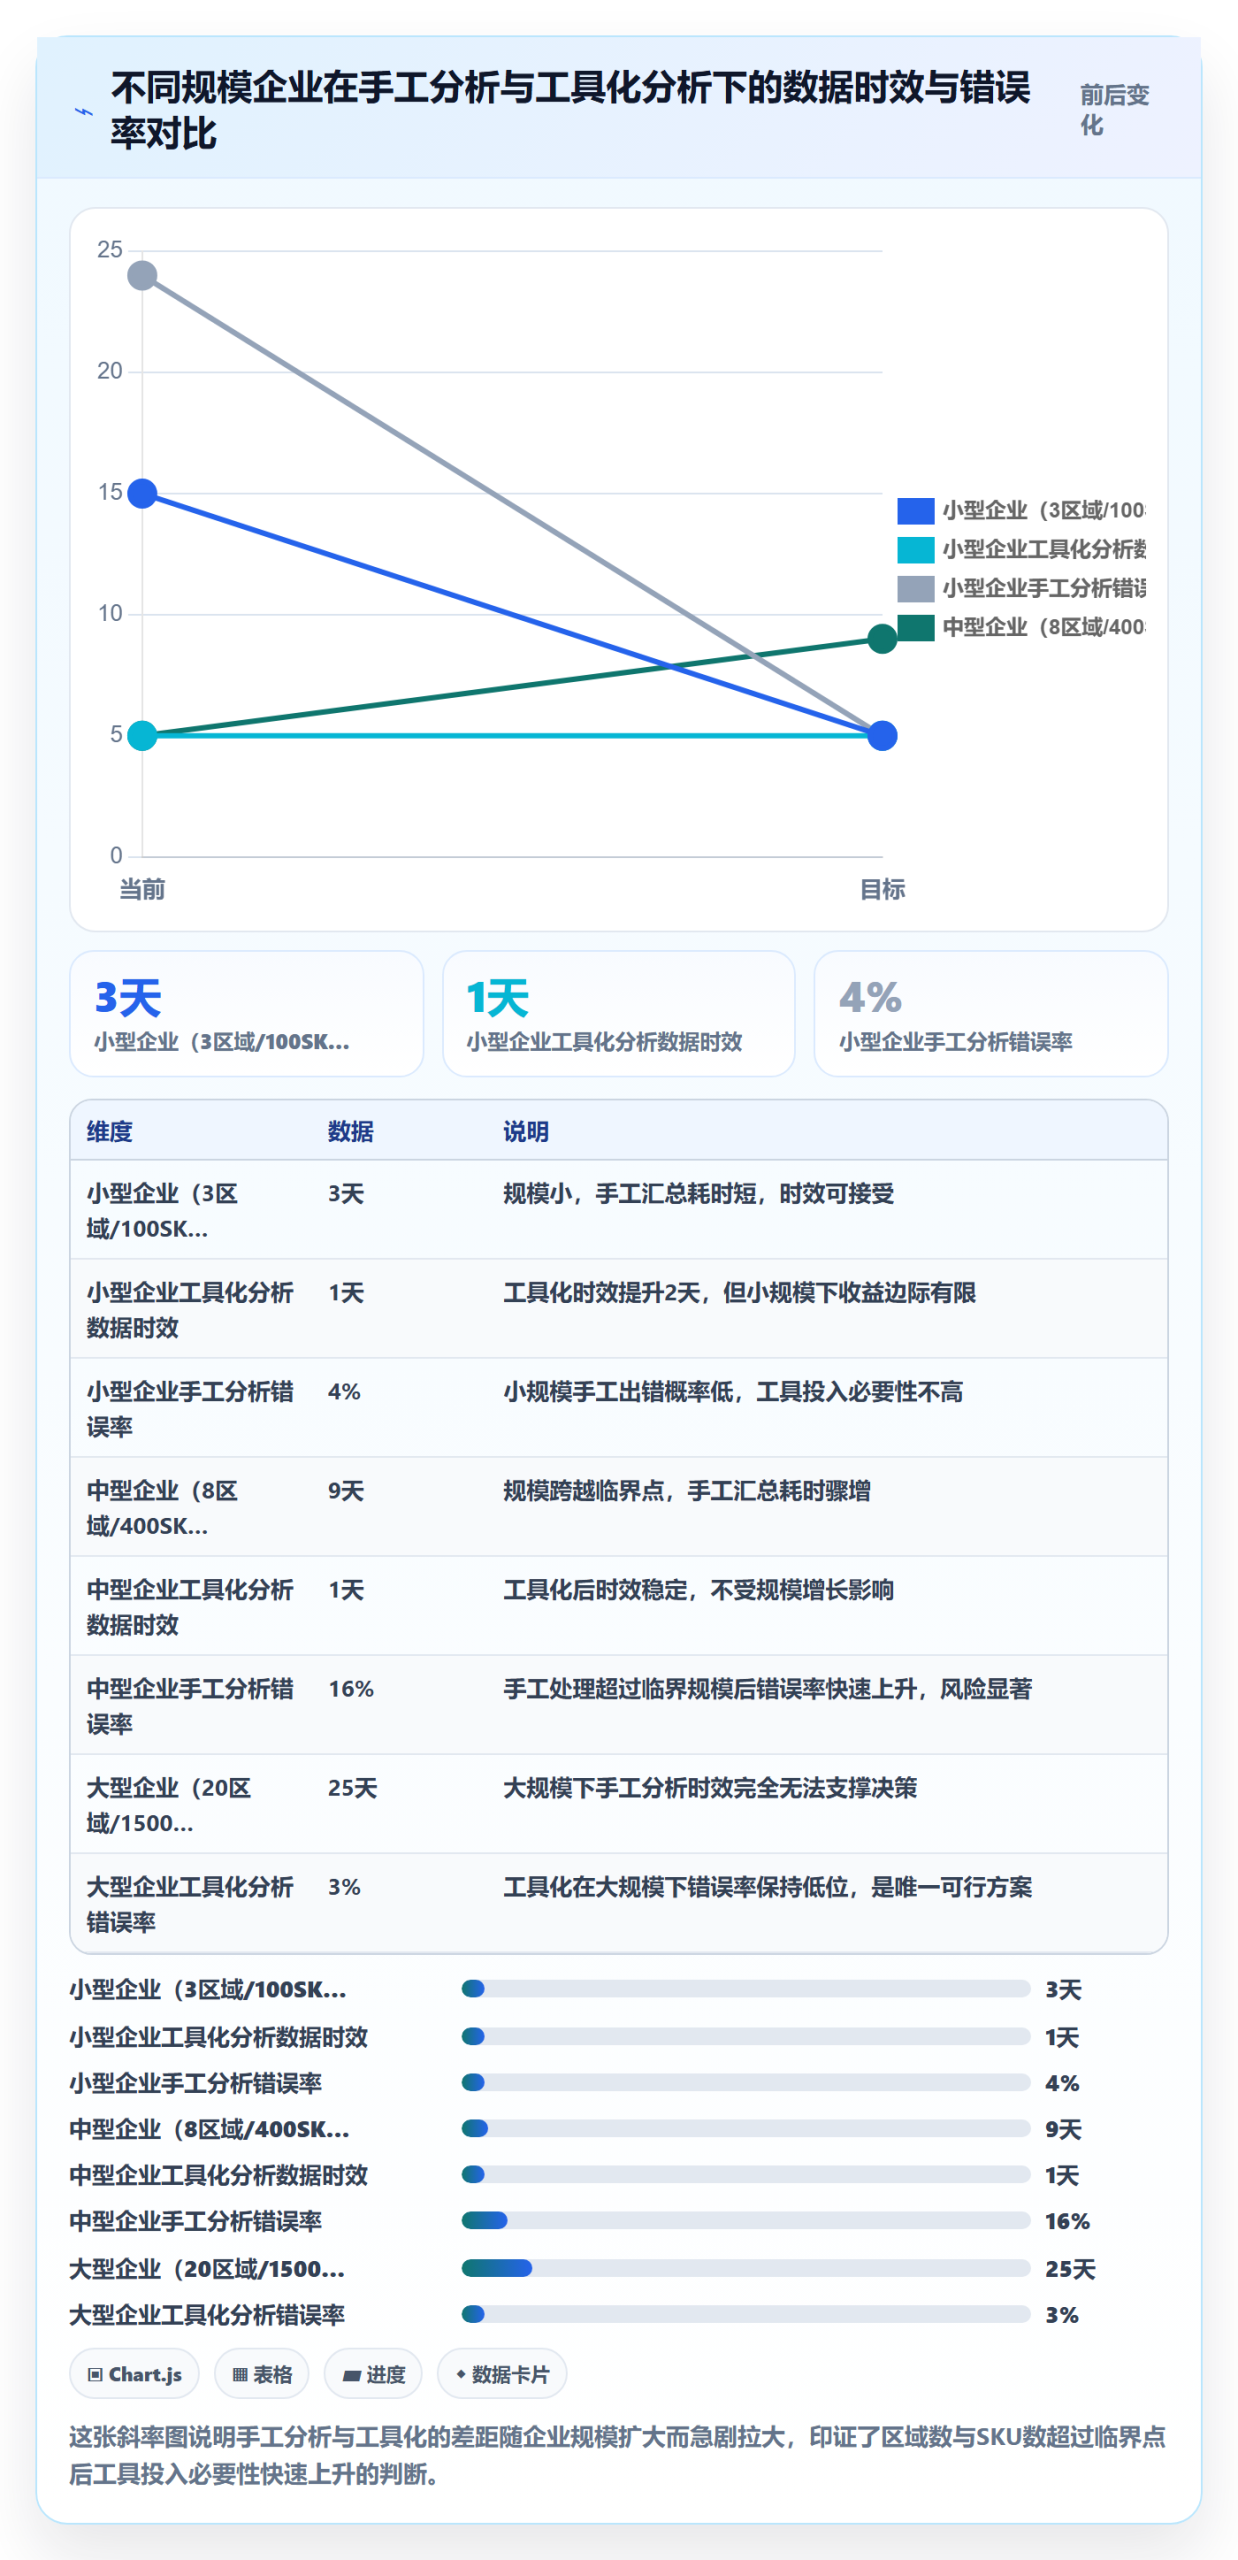
Task: Click dark green data point at 目标
Action: [x=882, y=639]
